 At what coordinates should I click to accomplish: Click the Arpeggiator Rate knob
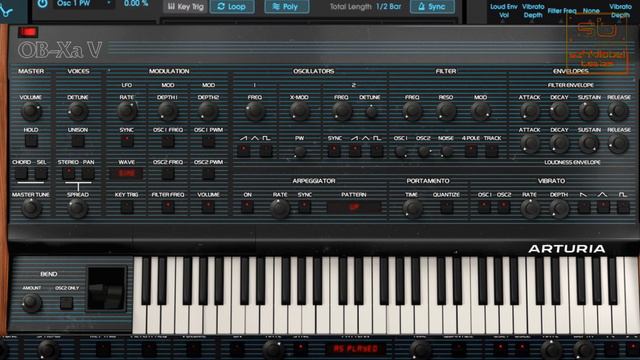coord(280,209)
